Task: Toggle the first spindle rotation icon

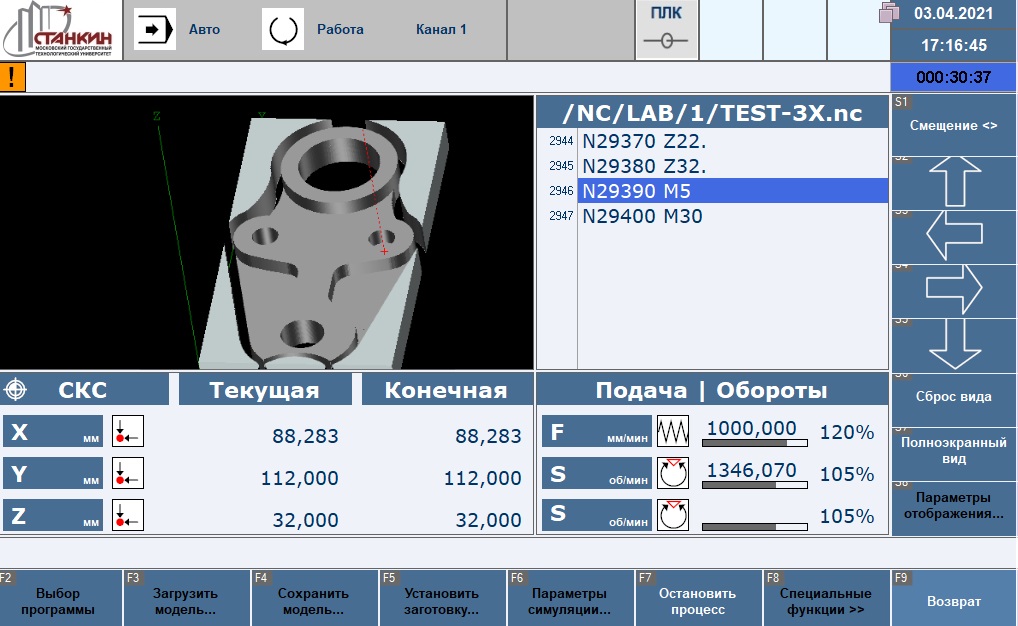Action: [x=673, y=473]
